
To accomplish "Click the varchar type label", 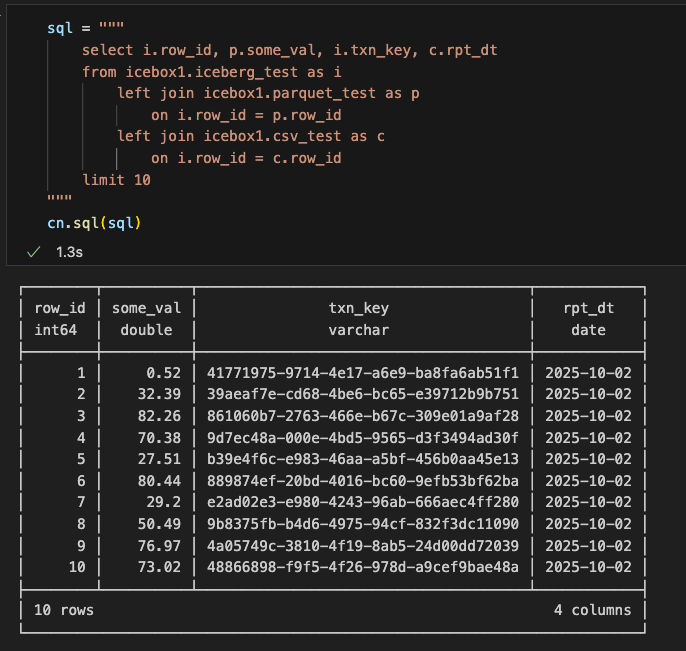I will pos(359,330).
